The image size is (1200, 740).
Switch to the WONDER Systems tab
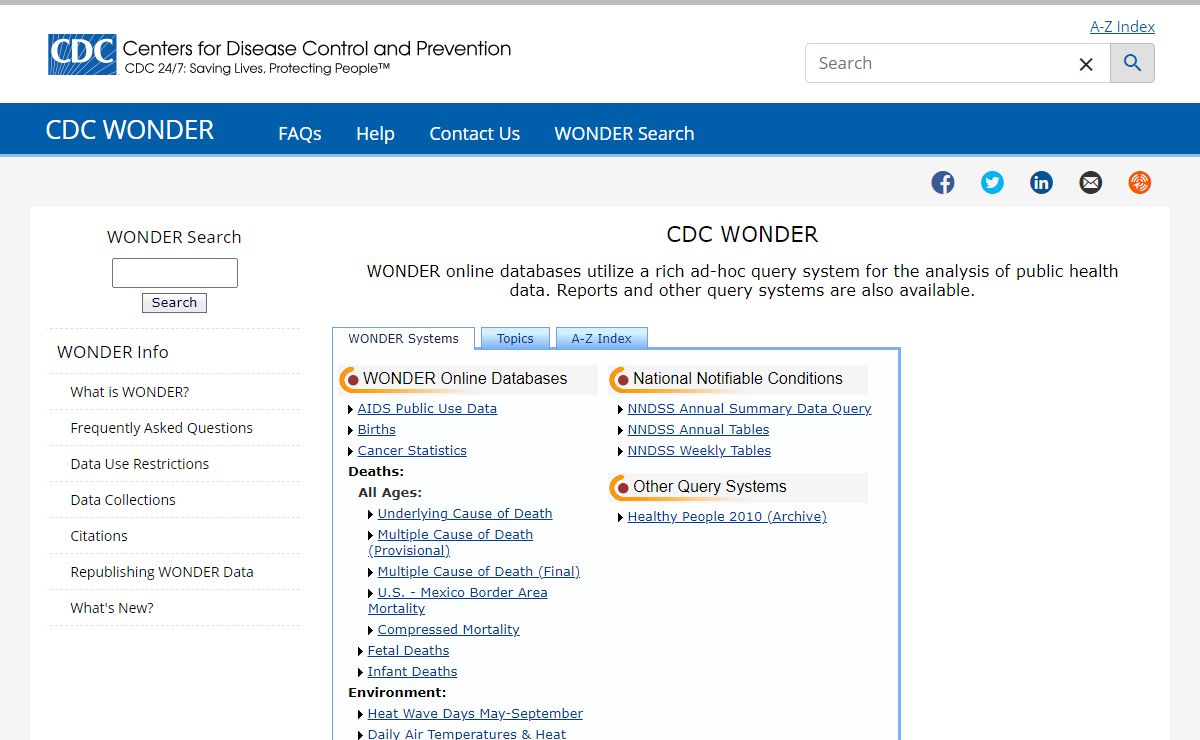coord(403,338)
